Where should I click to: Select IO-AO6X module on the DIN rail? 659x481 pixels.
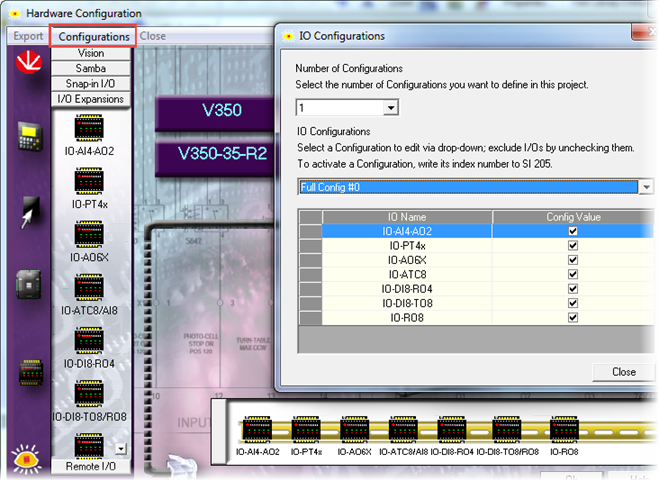point(355,430)
